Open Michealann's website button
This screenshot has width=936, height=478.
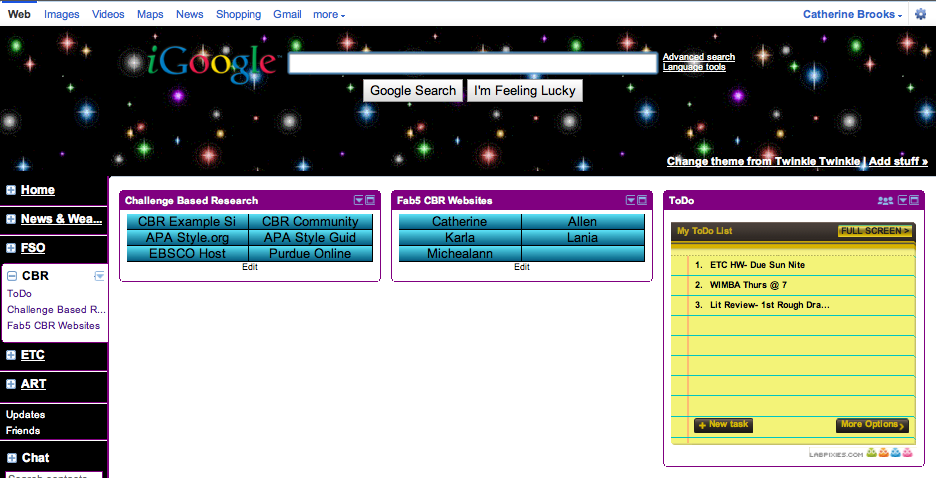[460, 254]
